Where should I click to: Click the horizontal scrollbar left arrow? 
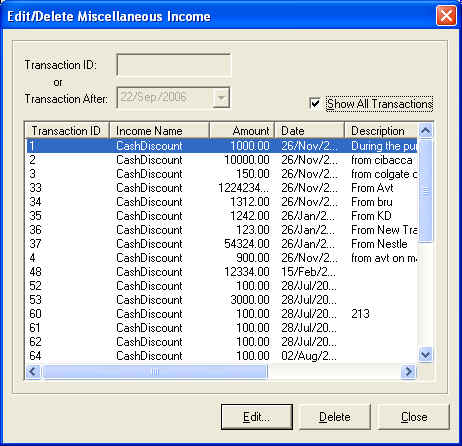(x=33, y=371)
